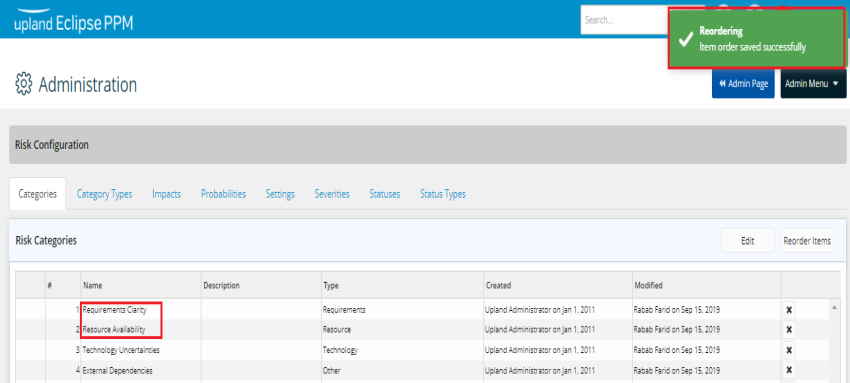Click scrollbar up arrow in table

(x=834, y=307)
